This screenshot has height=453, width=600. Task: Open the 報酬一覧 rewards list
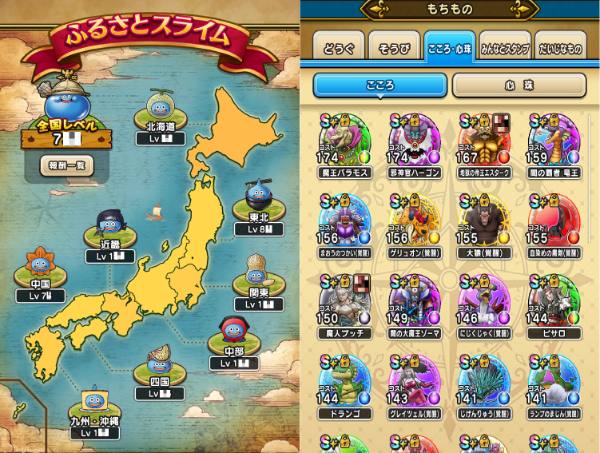pyautogui.click(x=67, y=166)
